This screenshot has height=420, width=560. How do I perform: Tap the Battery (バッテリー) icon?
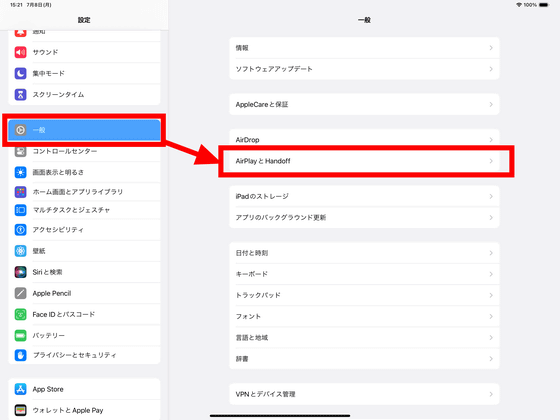point(20,336)
